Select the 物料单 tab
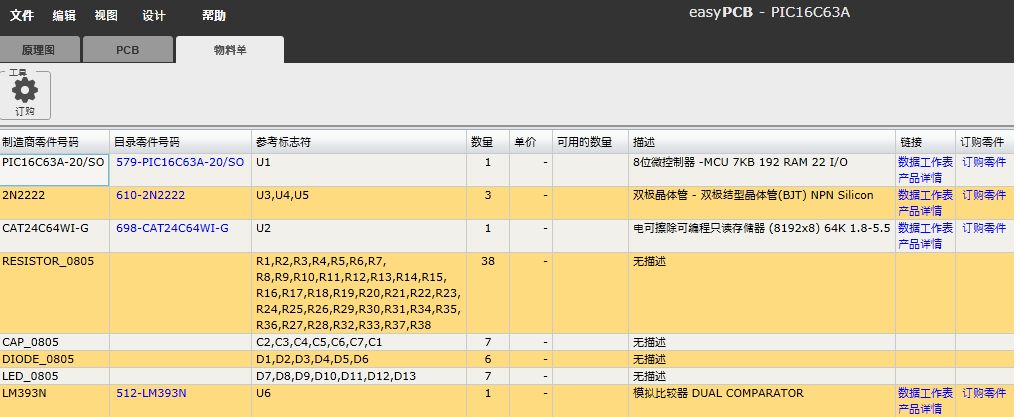 click(x=230, y=50)
